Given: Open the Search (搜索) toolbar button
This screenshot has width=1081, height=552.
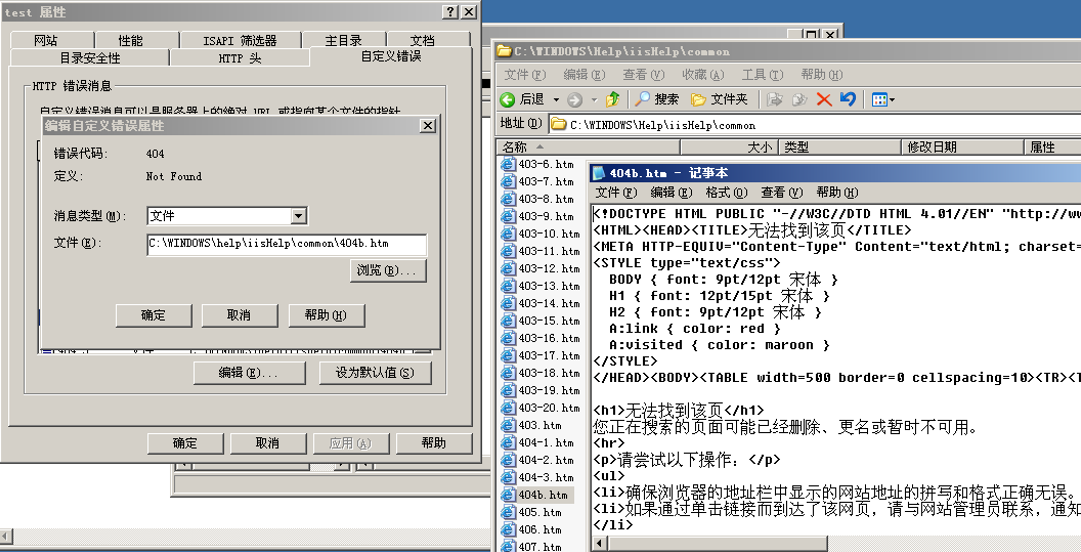Looking at the screenshot, I should pyautogui.click(x=657, y=100).
